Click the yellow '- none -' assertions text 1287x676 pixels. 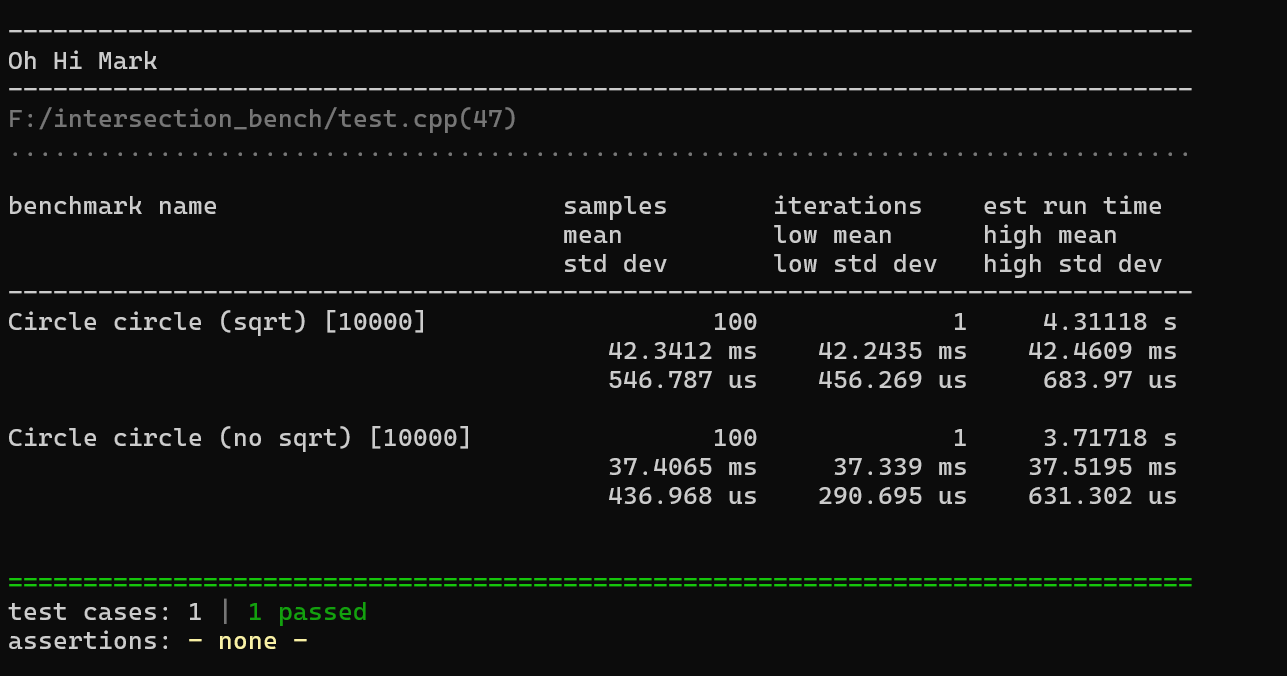[x=247, y=641]
